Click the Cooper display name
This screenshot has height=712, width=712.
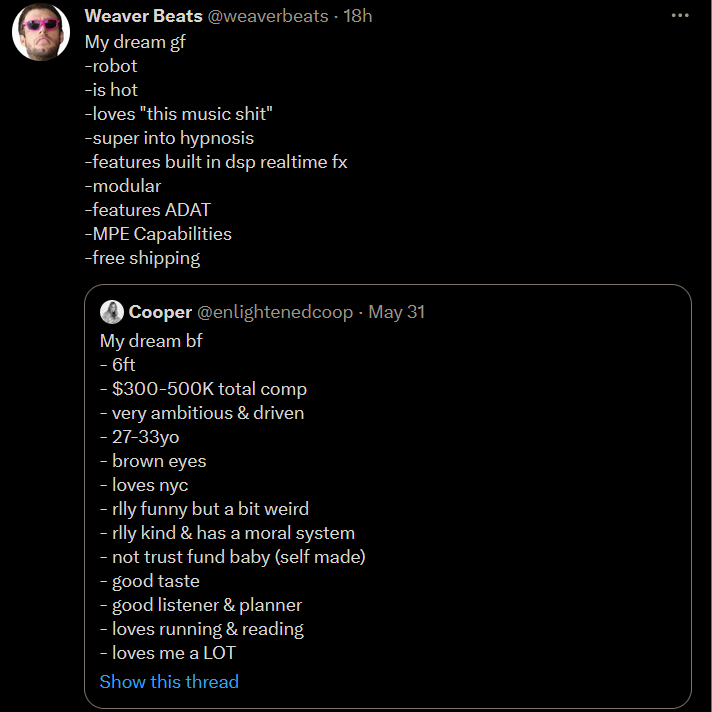point(160,312)
